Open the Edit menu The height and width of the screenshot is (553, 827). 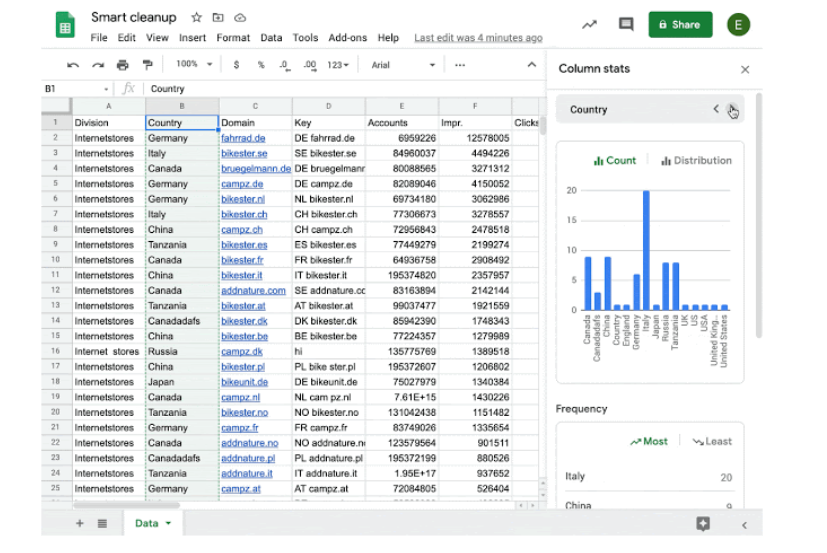point(126,37)
